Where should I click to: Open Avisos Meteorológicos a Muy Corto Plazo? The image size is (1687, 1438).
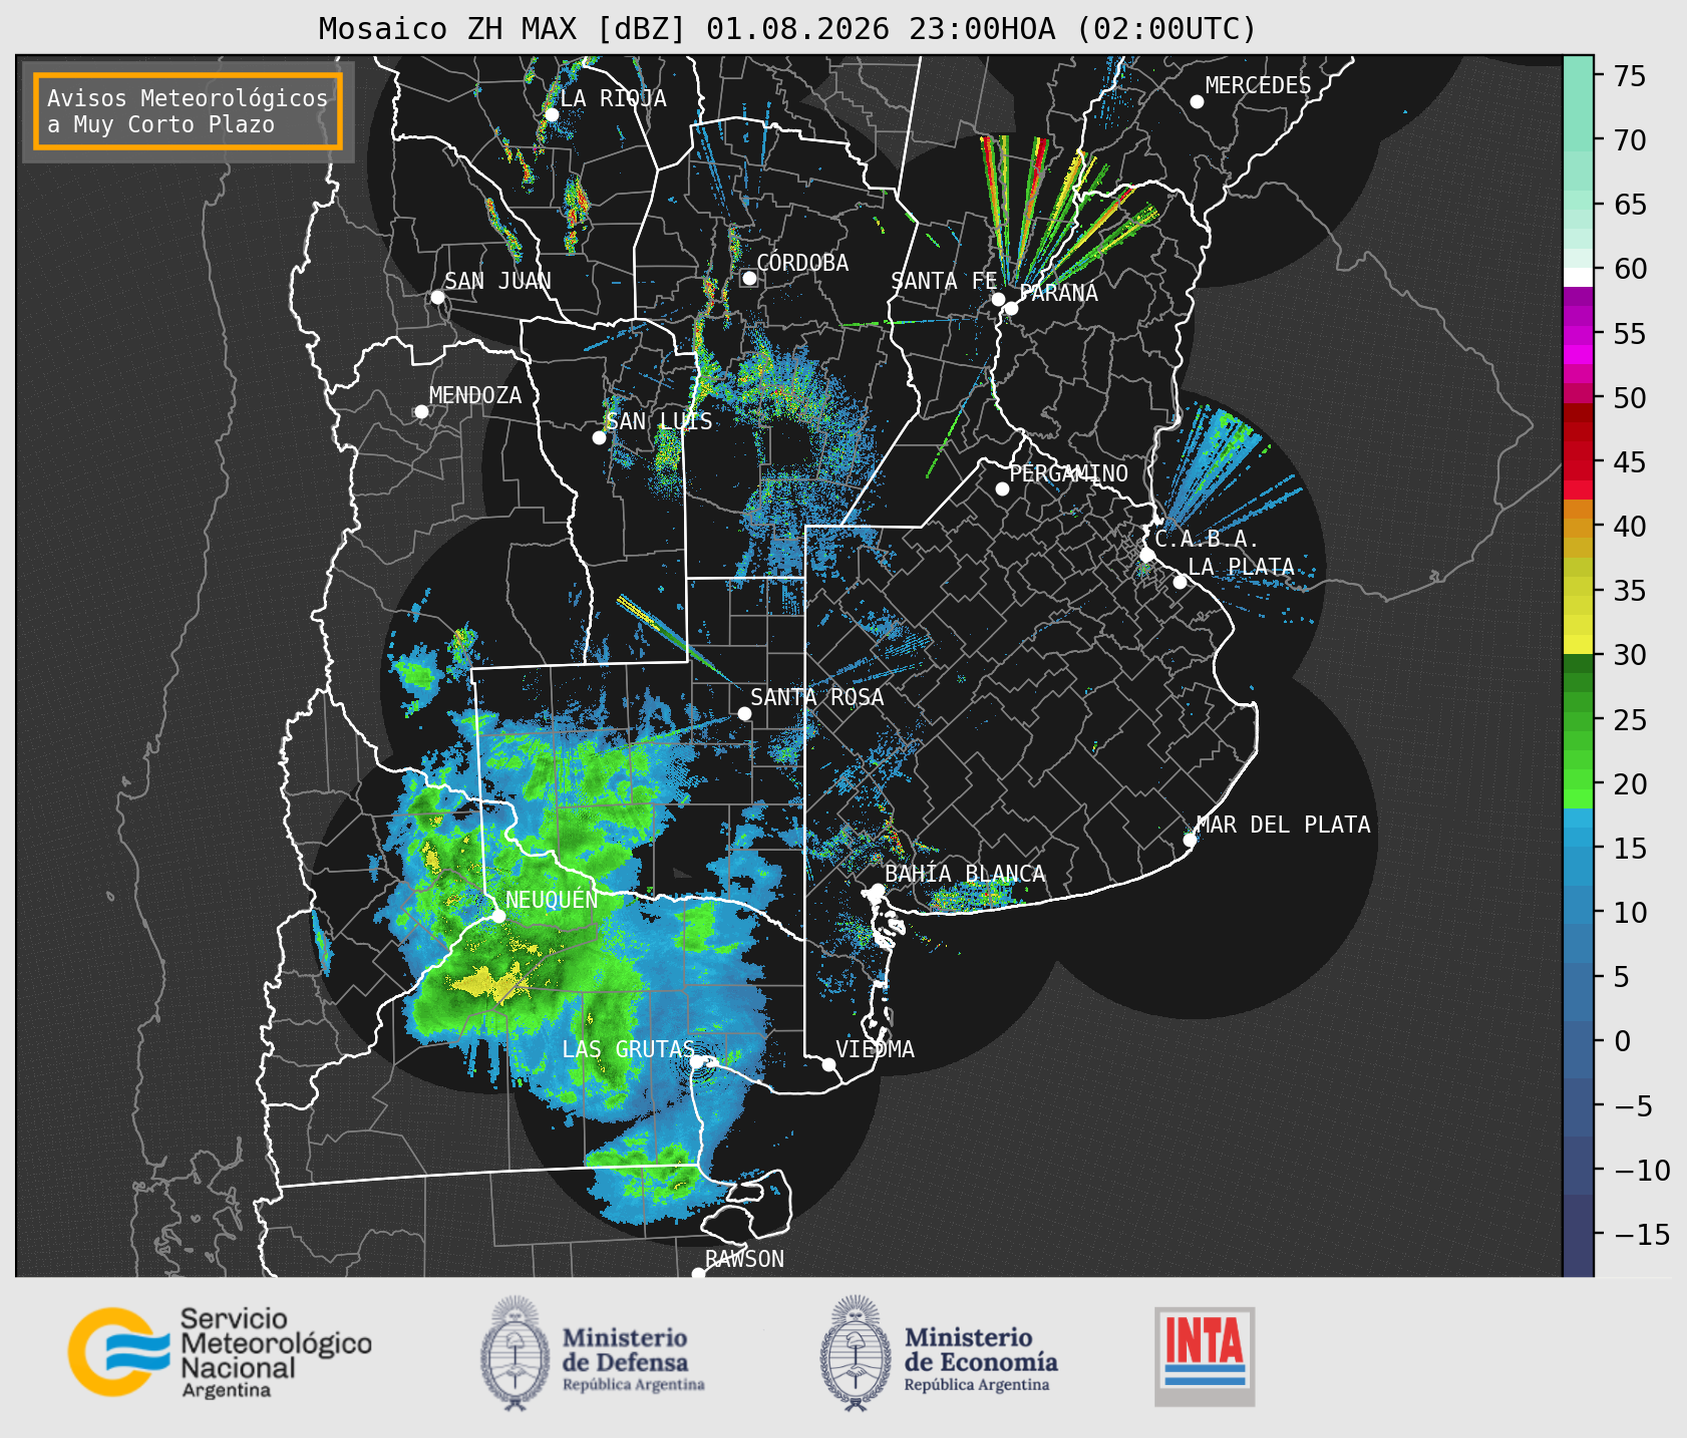188,111
